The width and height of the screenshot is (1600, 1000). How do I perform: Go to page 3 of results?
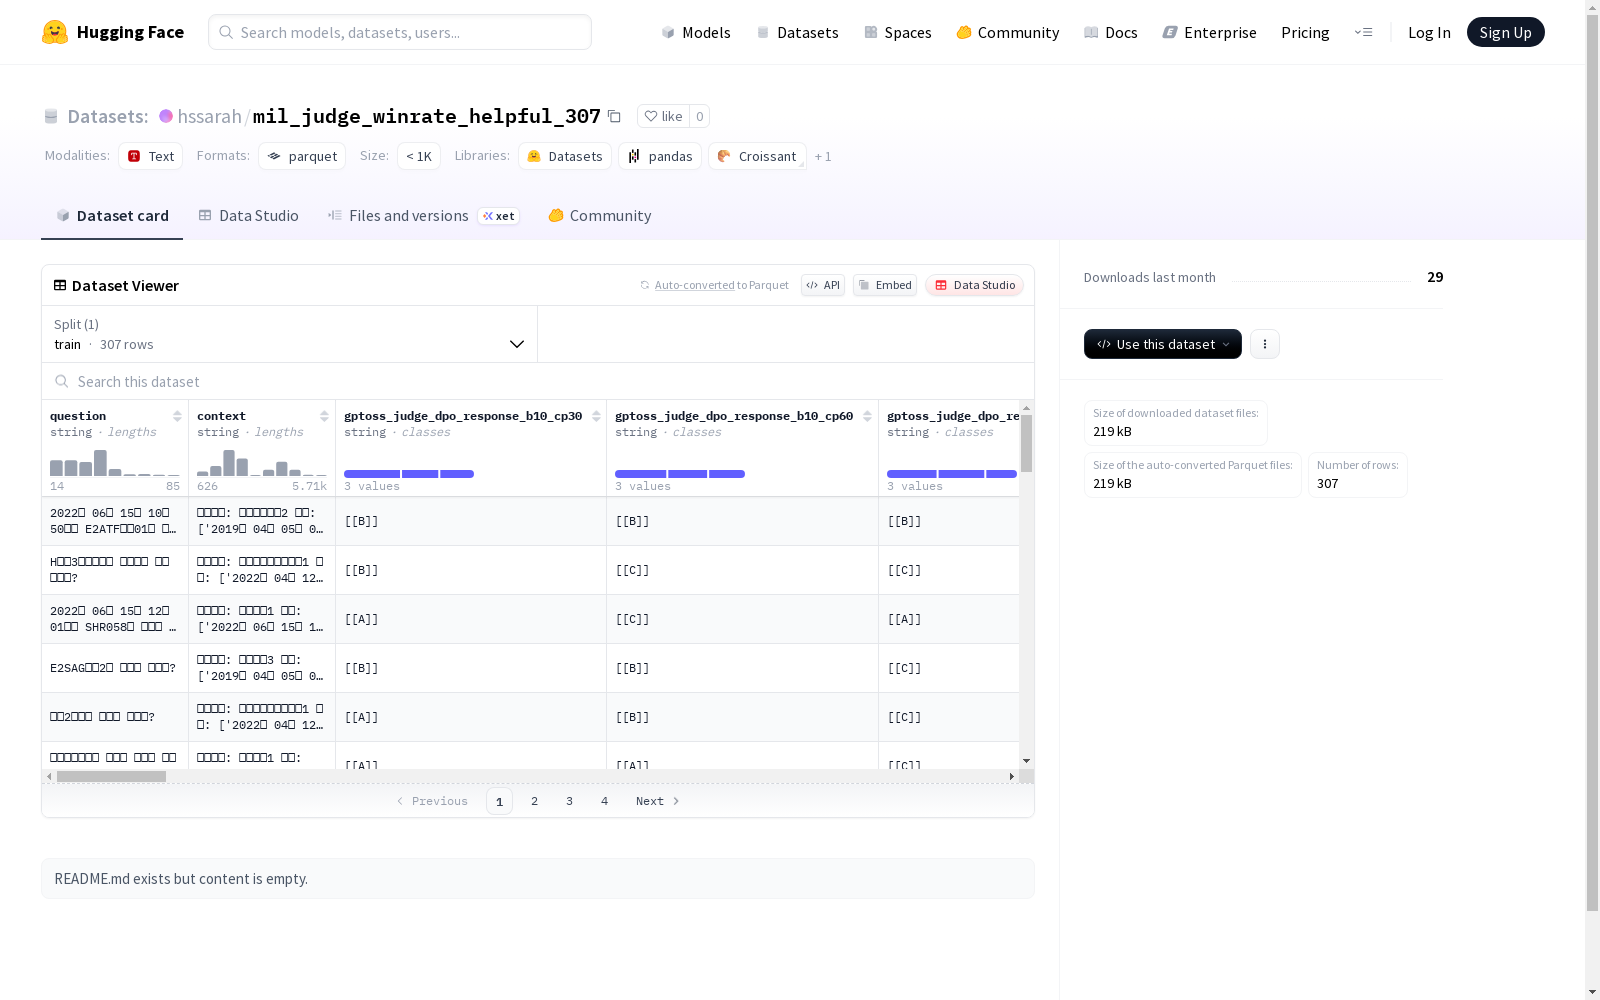pyautogui.click(x=569, y=801)
